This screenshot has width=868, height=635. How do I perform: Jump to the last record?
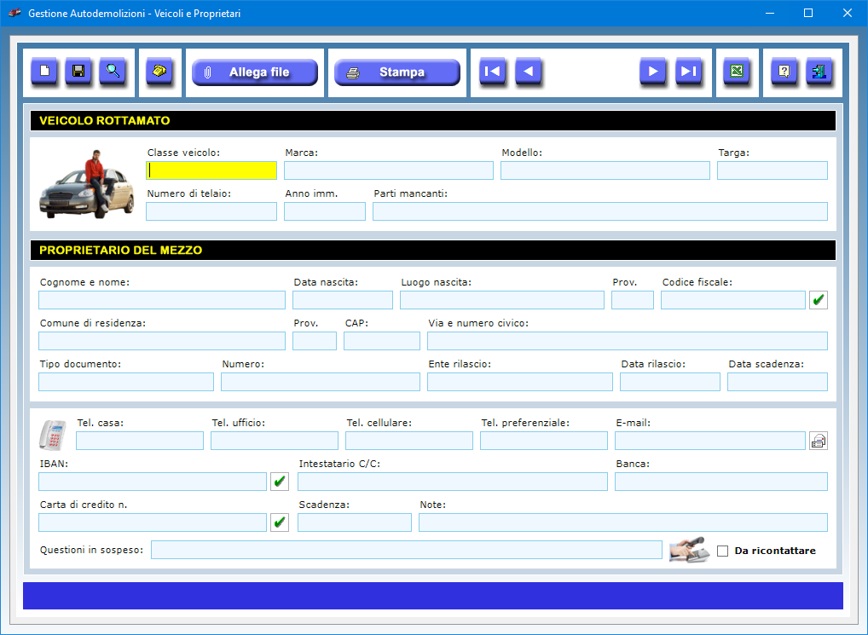(x=688, y=71)
